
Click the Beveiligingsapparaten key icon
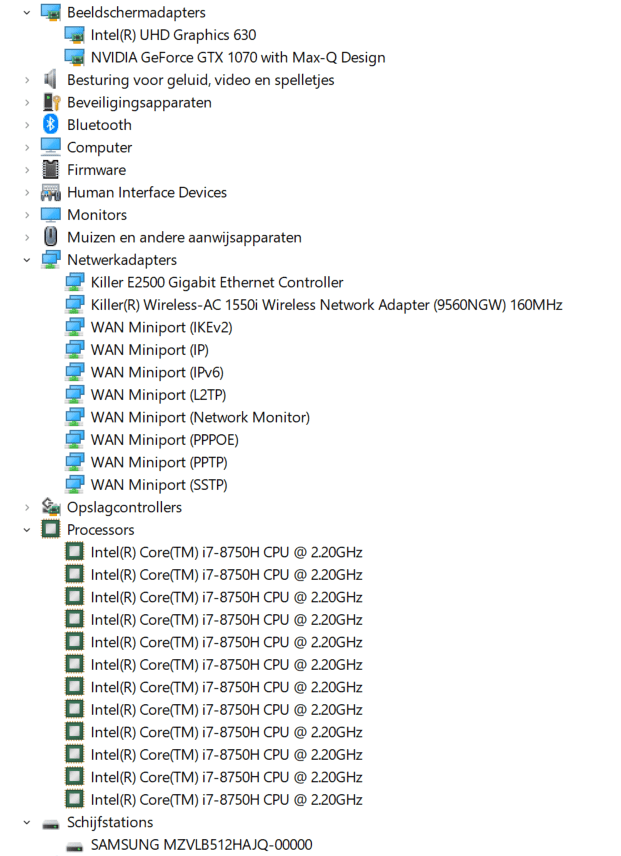(x=51, y=103)
